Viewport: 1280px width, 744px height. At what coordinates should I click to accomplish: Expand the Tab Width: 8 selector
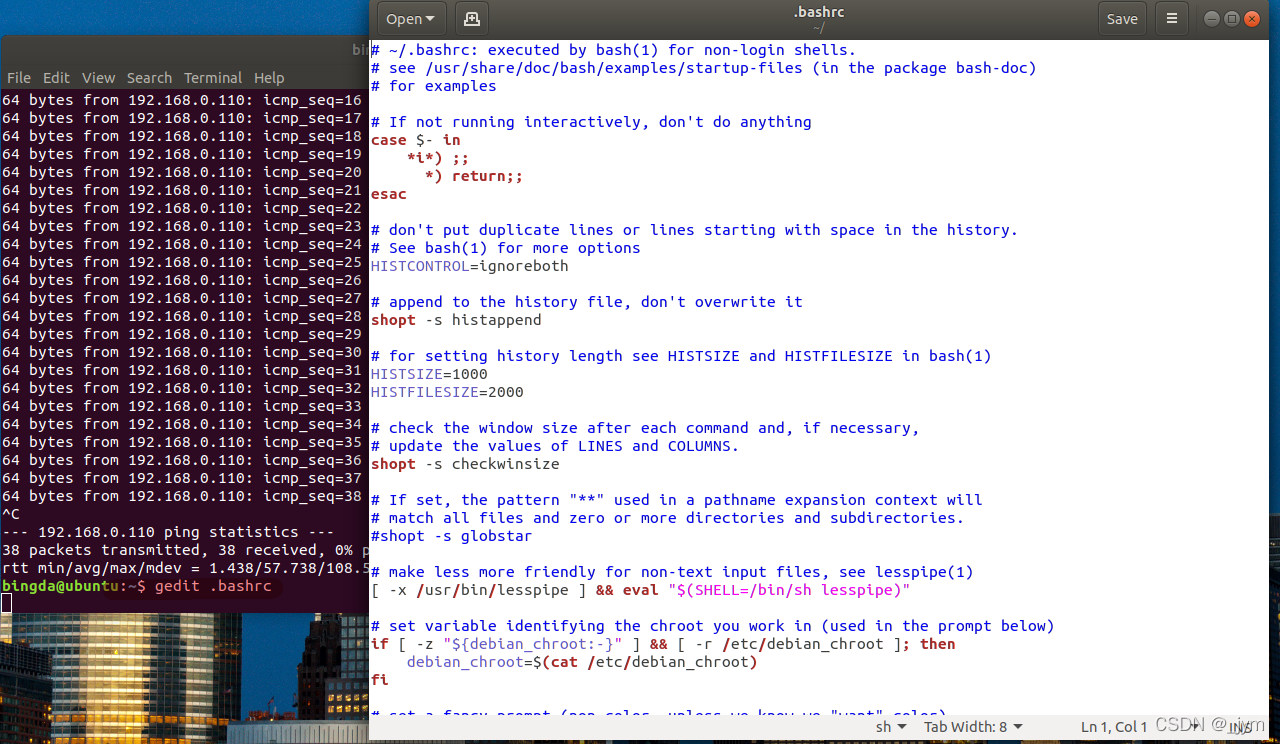click(973, 727)
